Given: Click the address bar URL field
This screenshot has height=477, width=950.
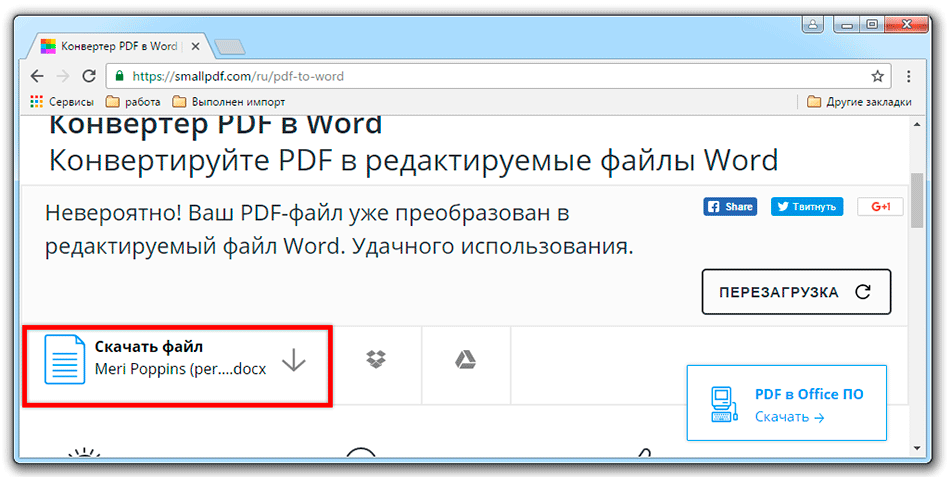Looking at the screenshot, I should pos(480,76).
